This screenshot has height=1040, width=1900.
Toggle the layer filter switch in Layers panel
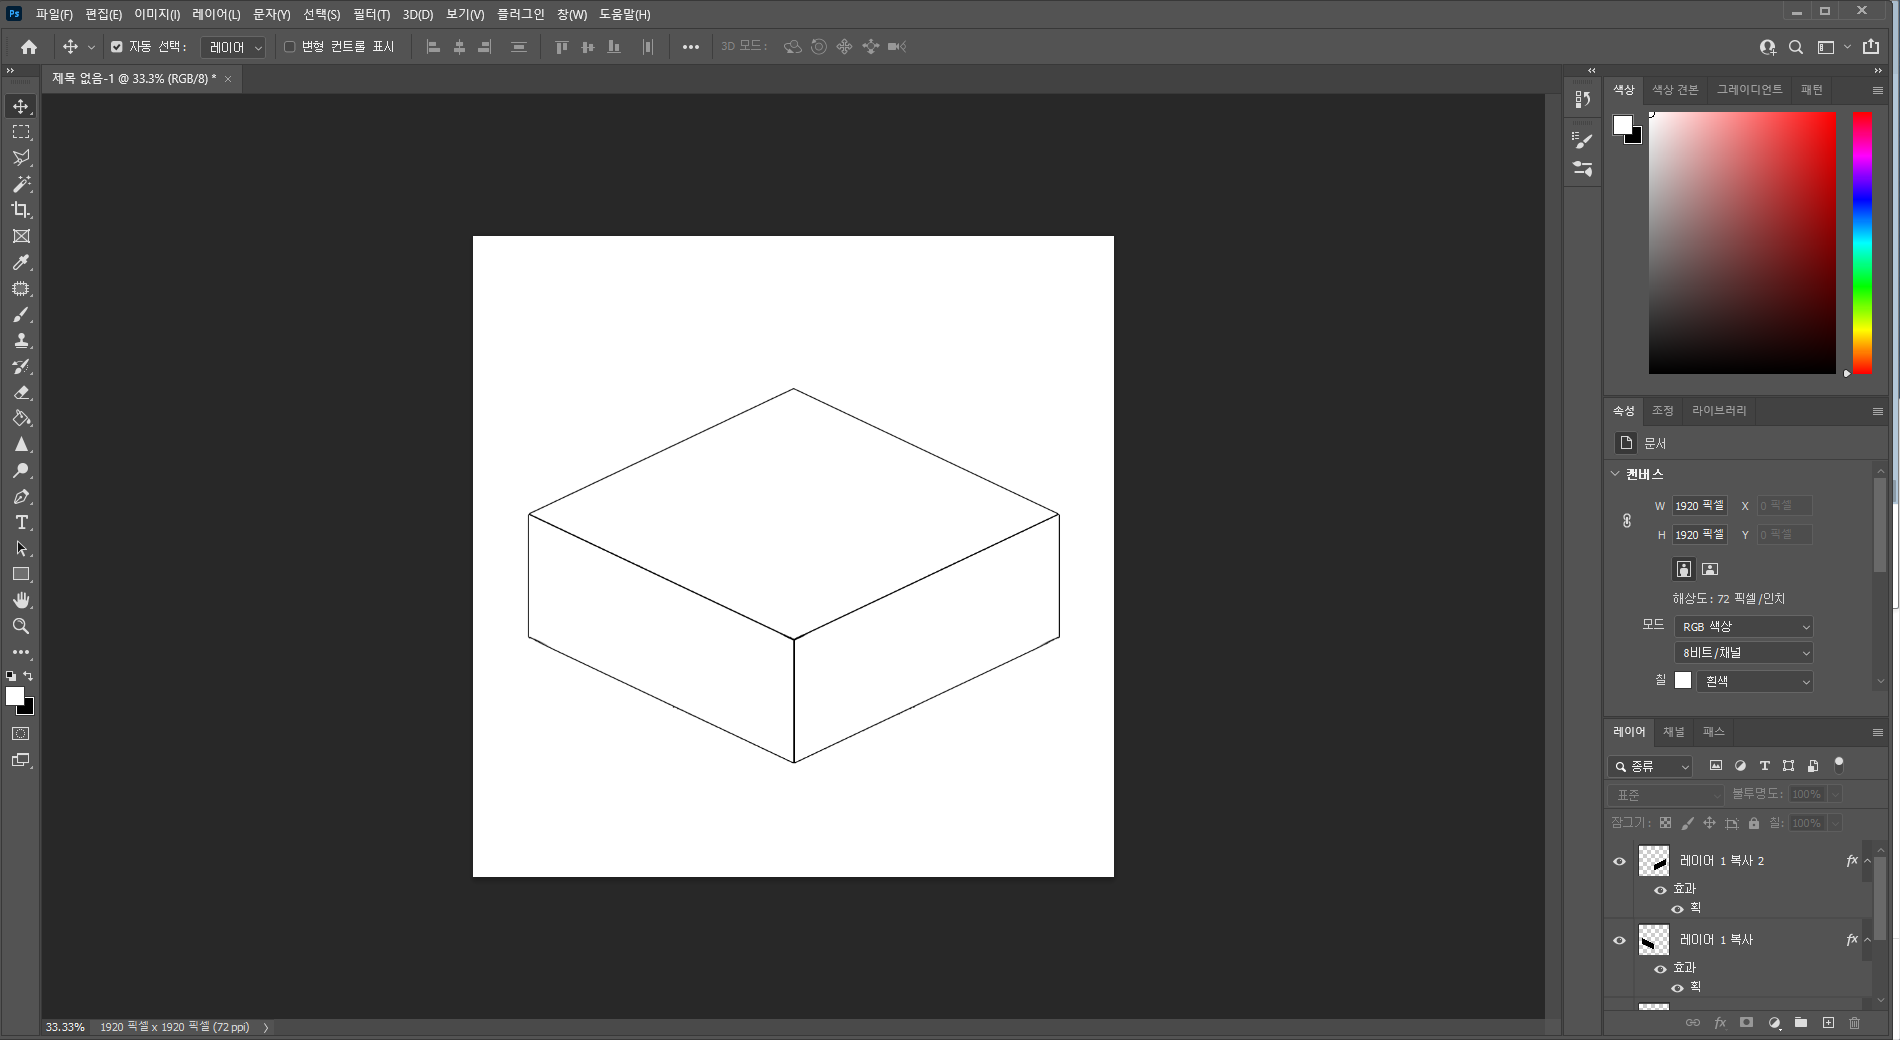click(1839, 765)
